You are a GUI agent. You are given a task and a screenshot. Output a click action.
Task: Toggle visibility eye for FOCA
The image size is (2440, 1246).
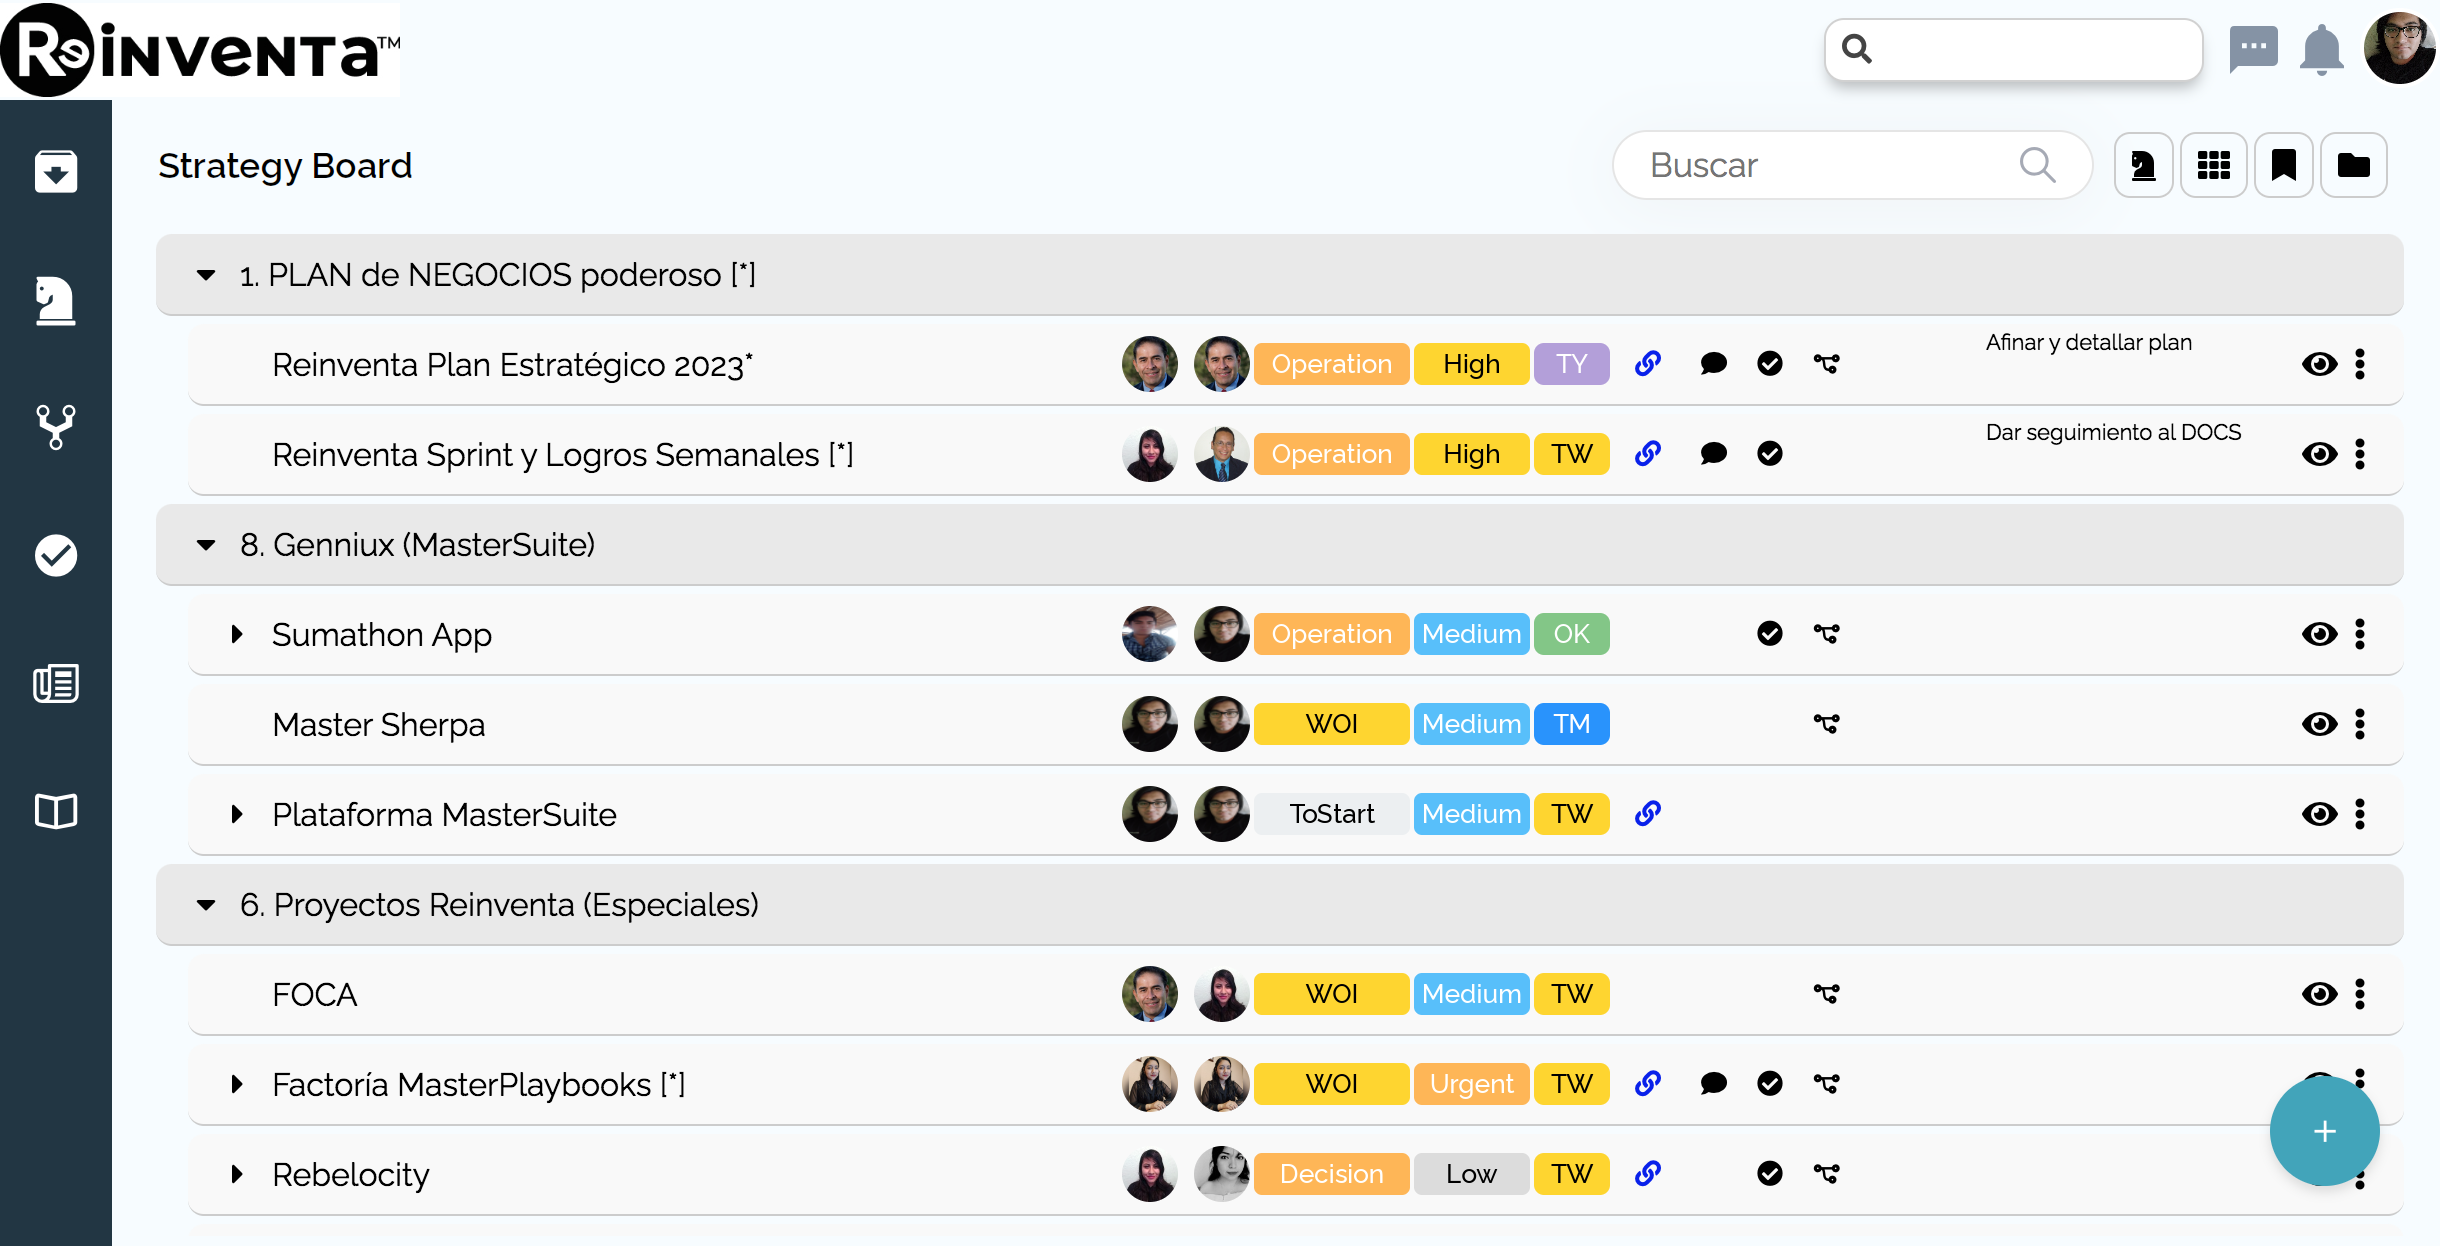[2320, 994]
